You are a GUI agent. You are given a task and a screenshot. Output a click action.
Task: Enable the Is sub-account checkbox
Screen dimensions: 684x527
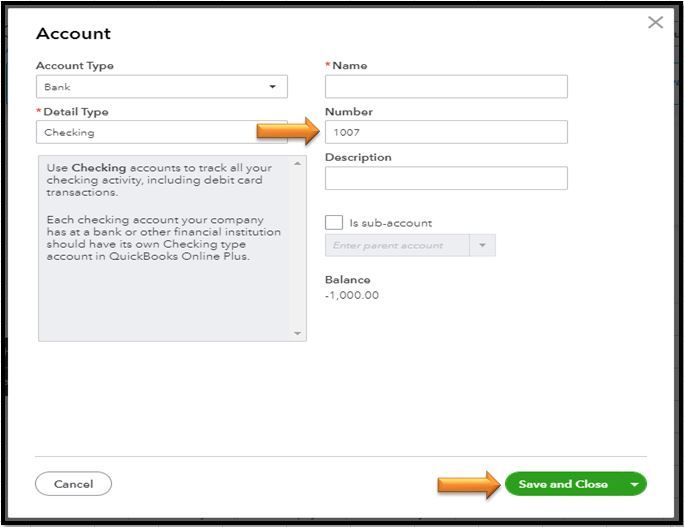point(334,222)
